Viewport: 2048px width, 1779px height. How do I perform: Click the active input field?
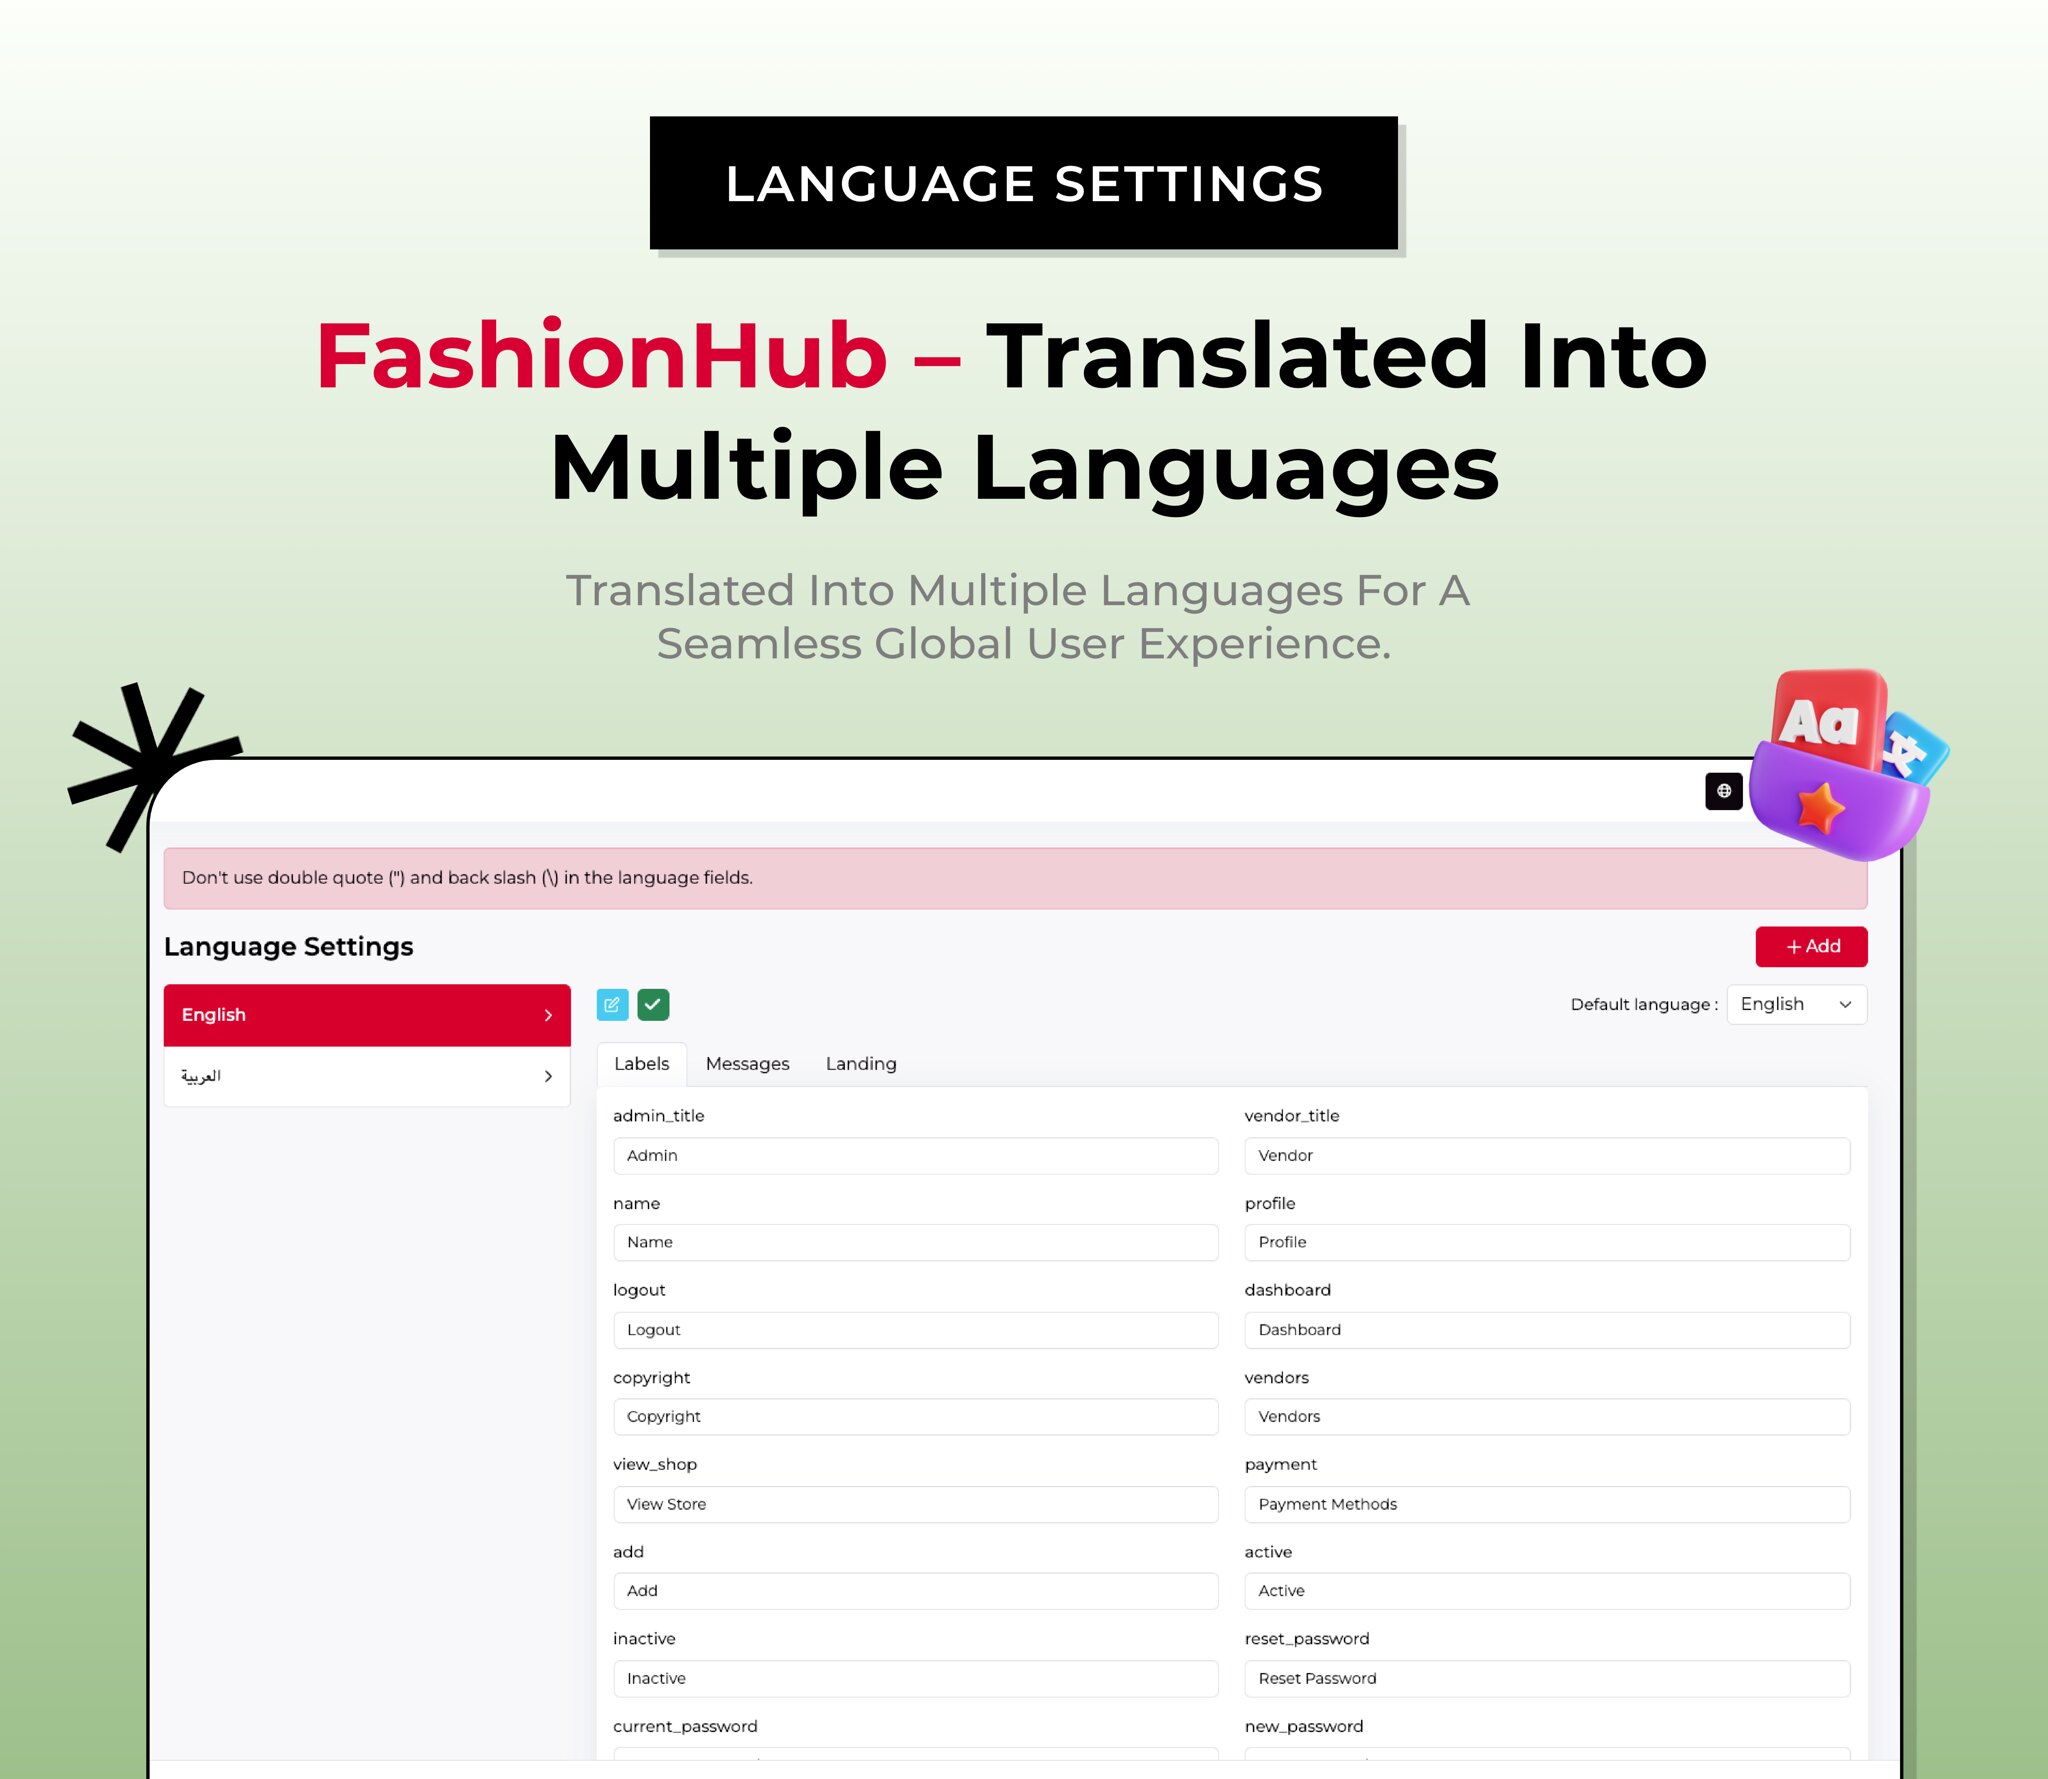1546,1591
